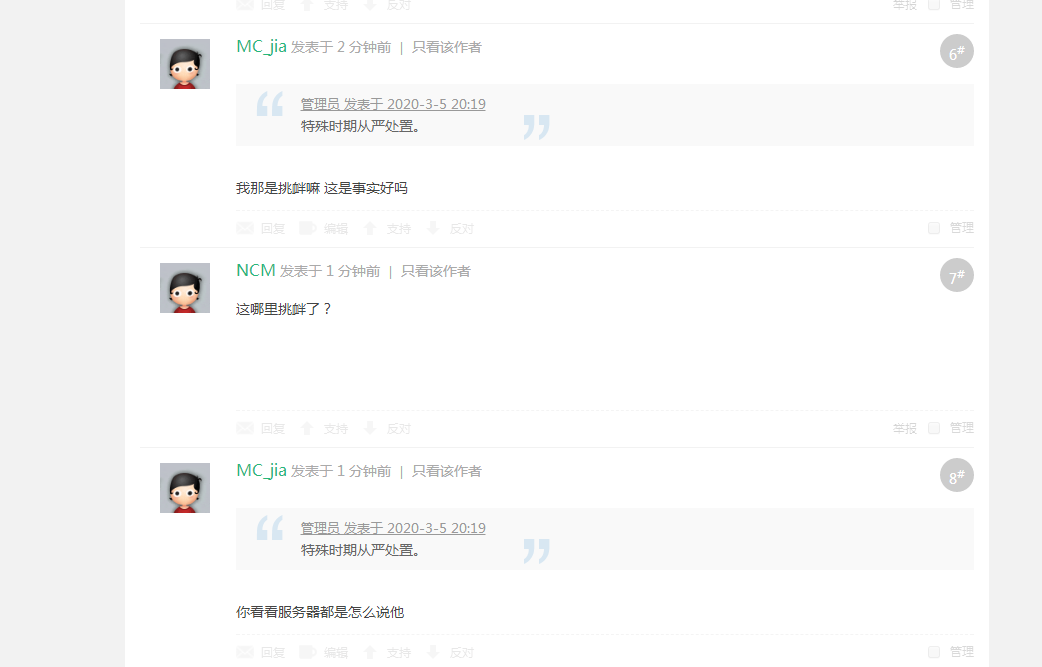Open NCM's user profile link
This screenshot has width=1042, height=667.
[255, 270]
